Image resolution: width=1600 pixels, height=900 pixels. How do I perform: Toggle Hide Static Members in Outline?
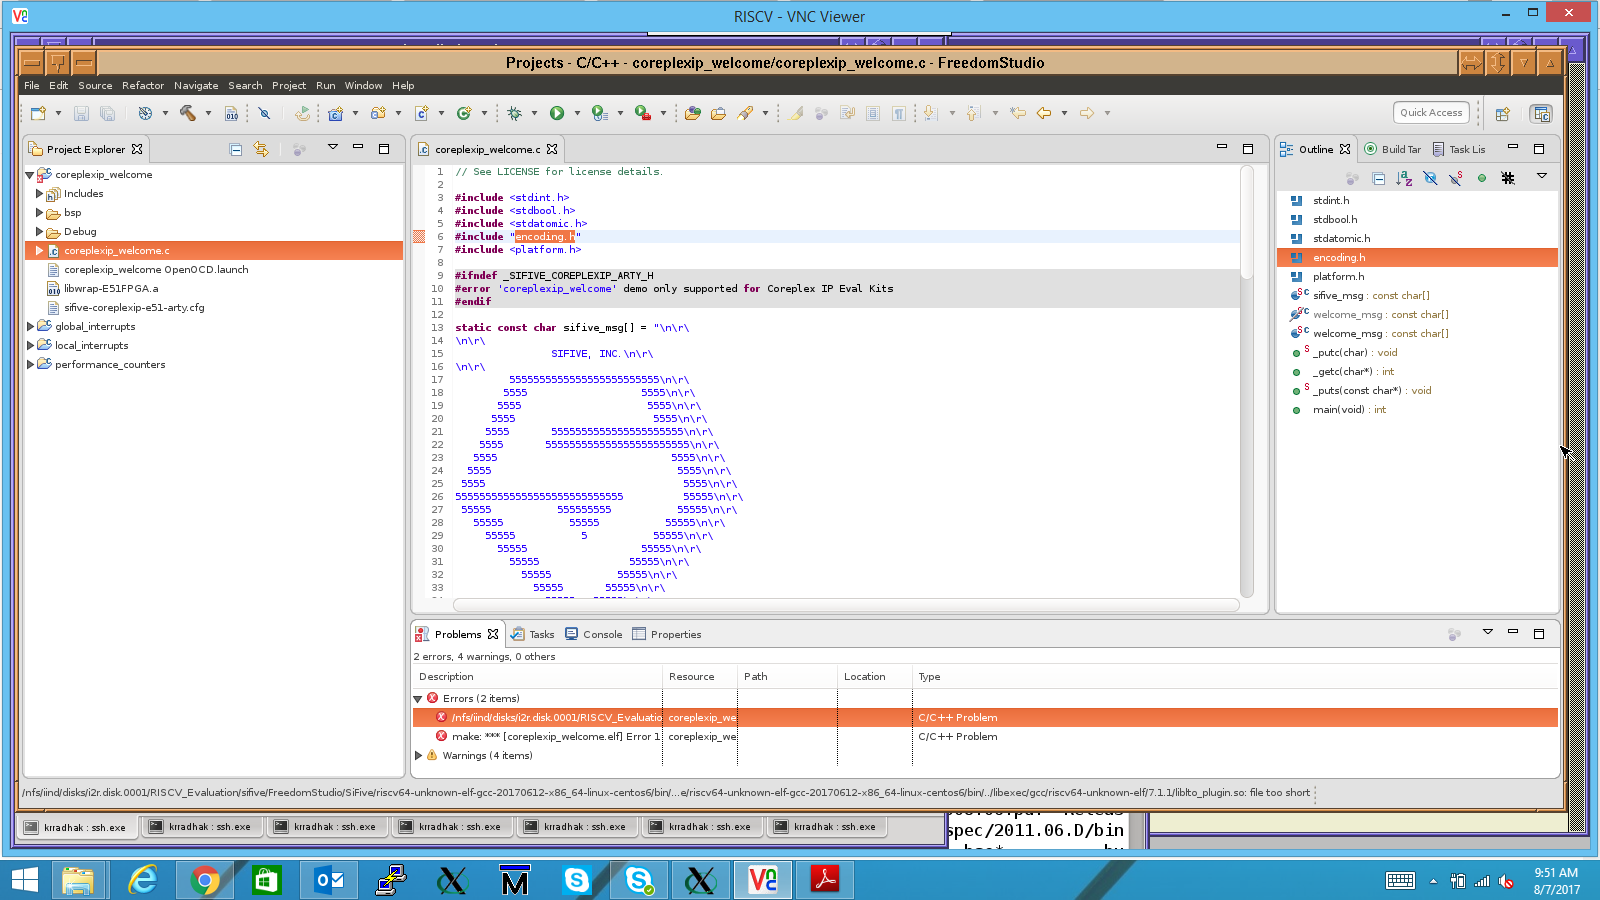tap(1456, 178)
